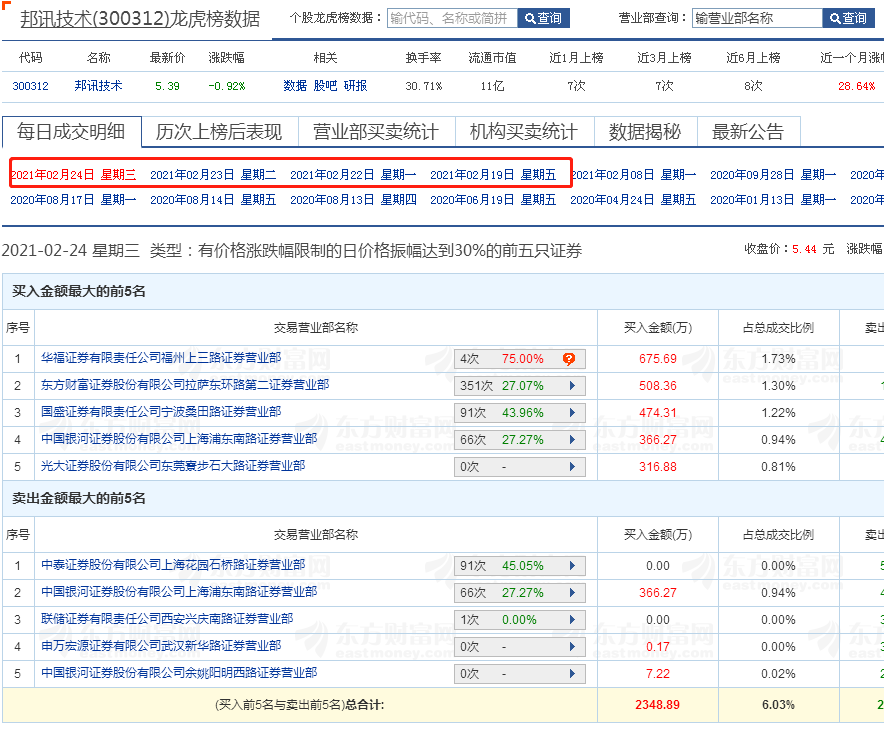Image resolution: width=884 pixels, height=734 pixels.
Task: Open 联储证券西安兴庆南路证券营业部 link
Action: 167,618
